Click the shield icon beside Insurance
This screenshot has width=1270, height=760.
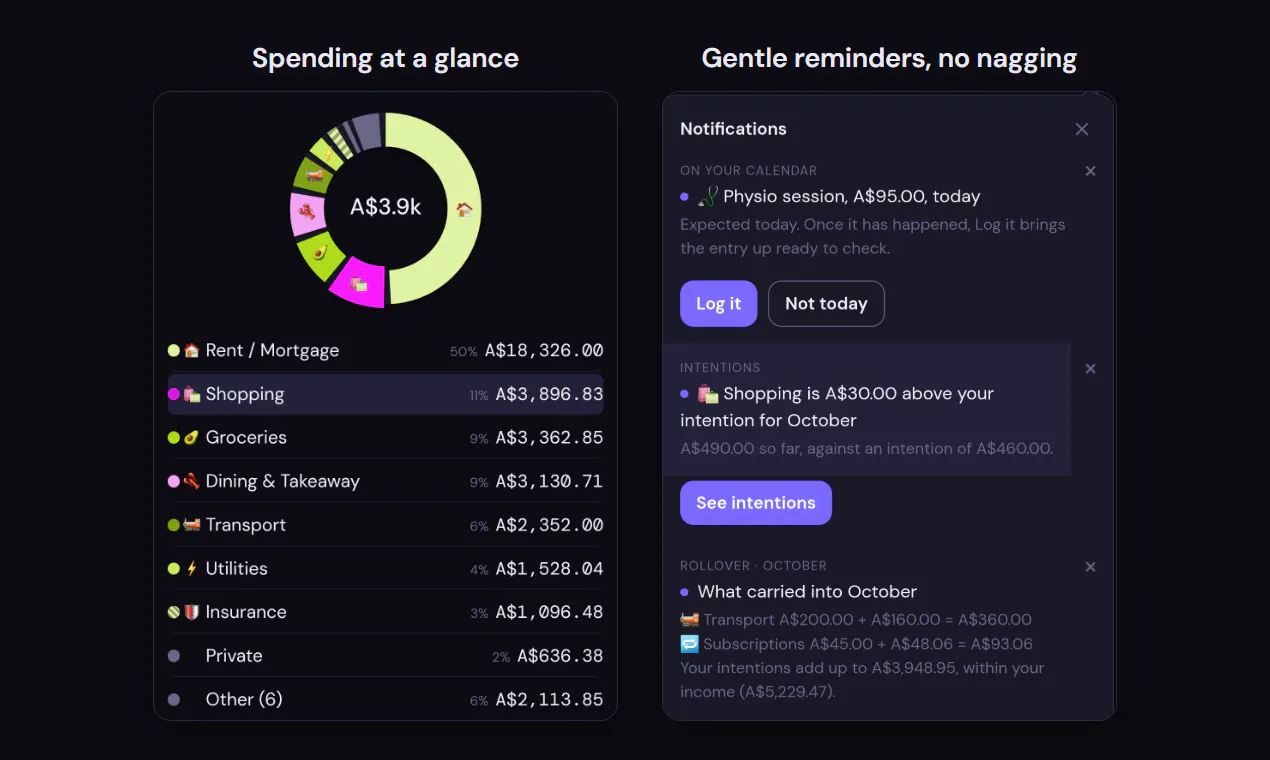pyautogui.click(x=191, y=612)
